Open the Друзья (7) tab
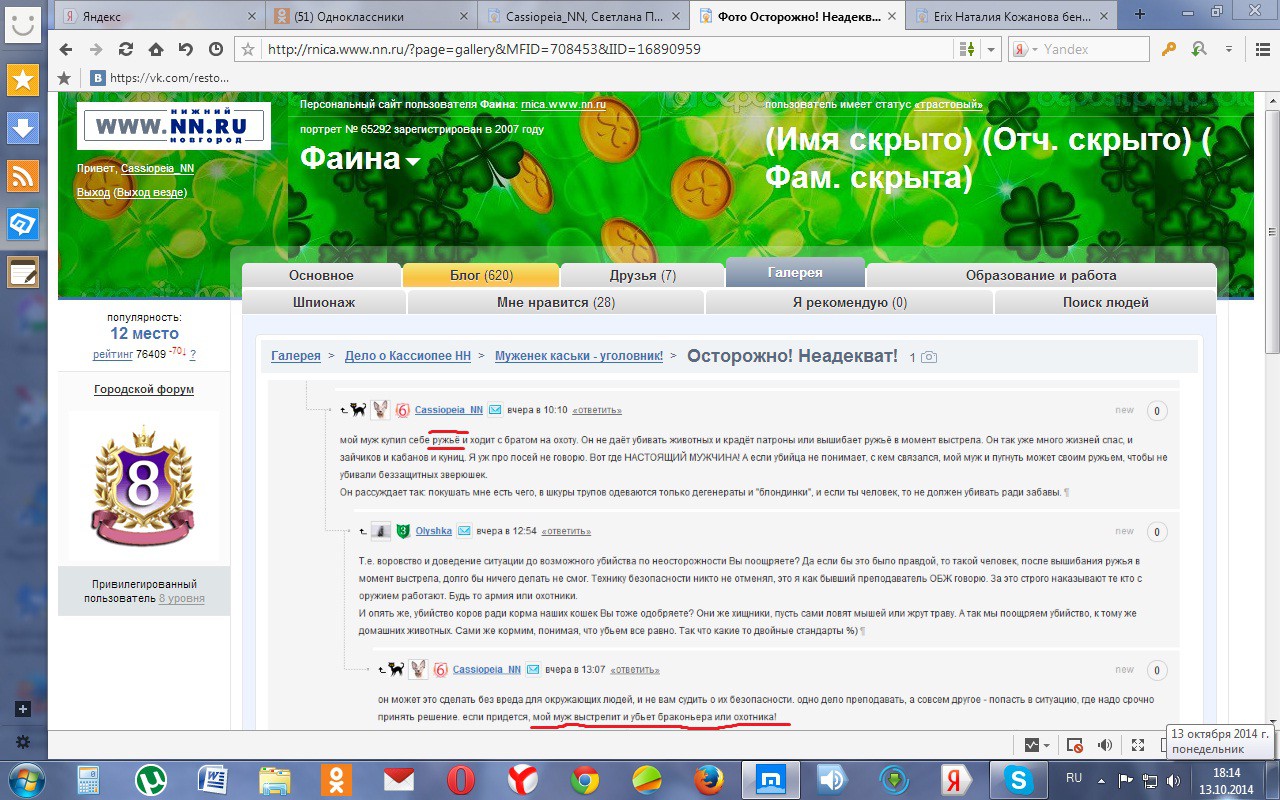The width and height of the screenshot is (1280, 800). [x=643, y=275]
